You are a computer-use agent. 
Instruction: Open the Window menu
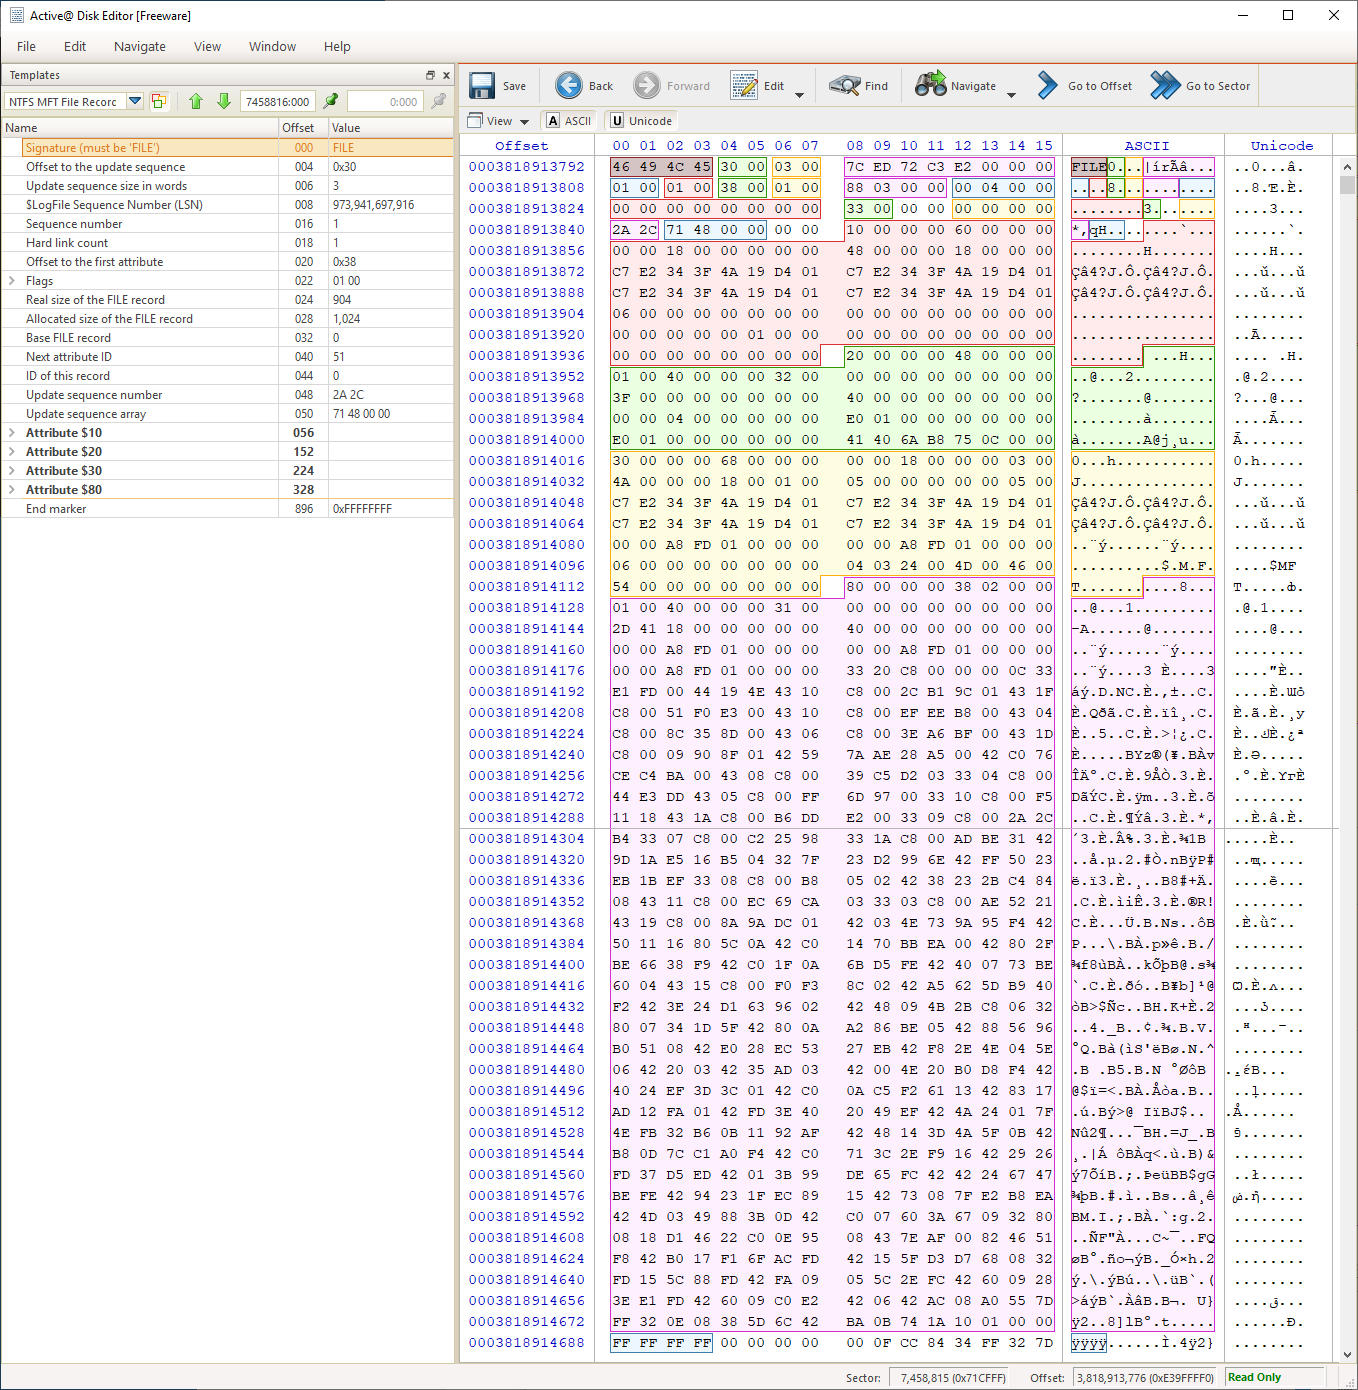point(273,46)
